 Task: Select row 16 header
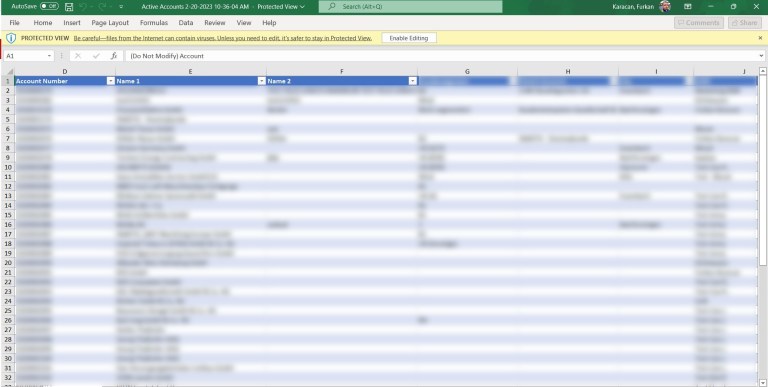(7, 224)
